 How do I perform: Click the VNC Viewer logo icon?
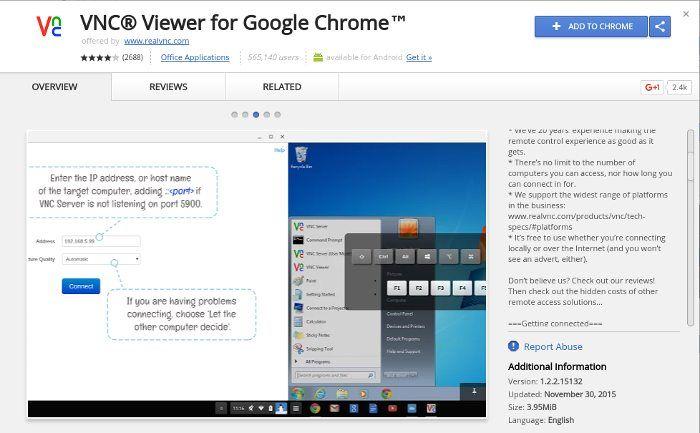[x=48, y=28]
